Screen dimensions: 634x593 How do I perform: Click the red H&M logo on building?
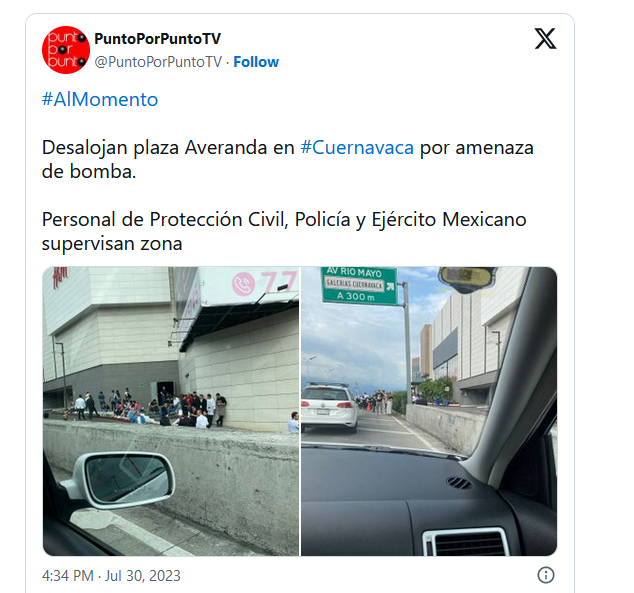(60, 277)
